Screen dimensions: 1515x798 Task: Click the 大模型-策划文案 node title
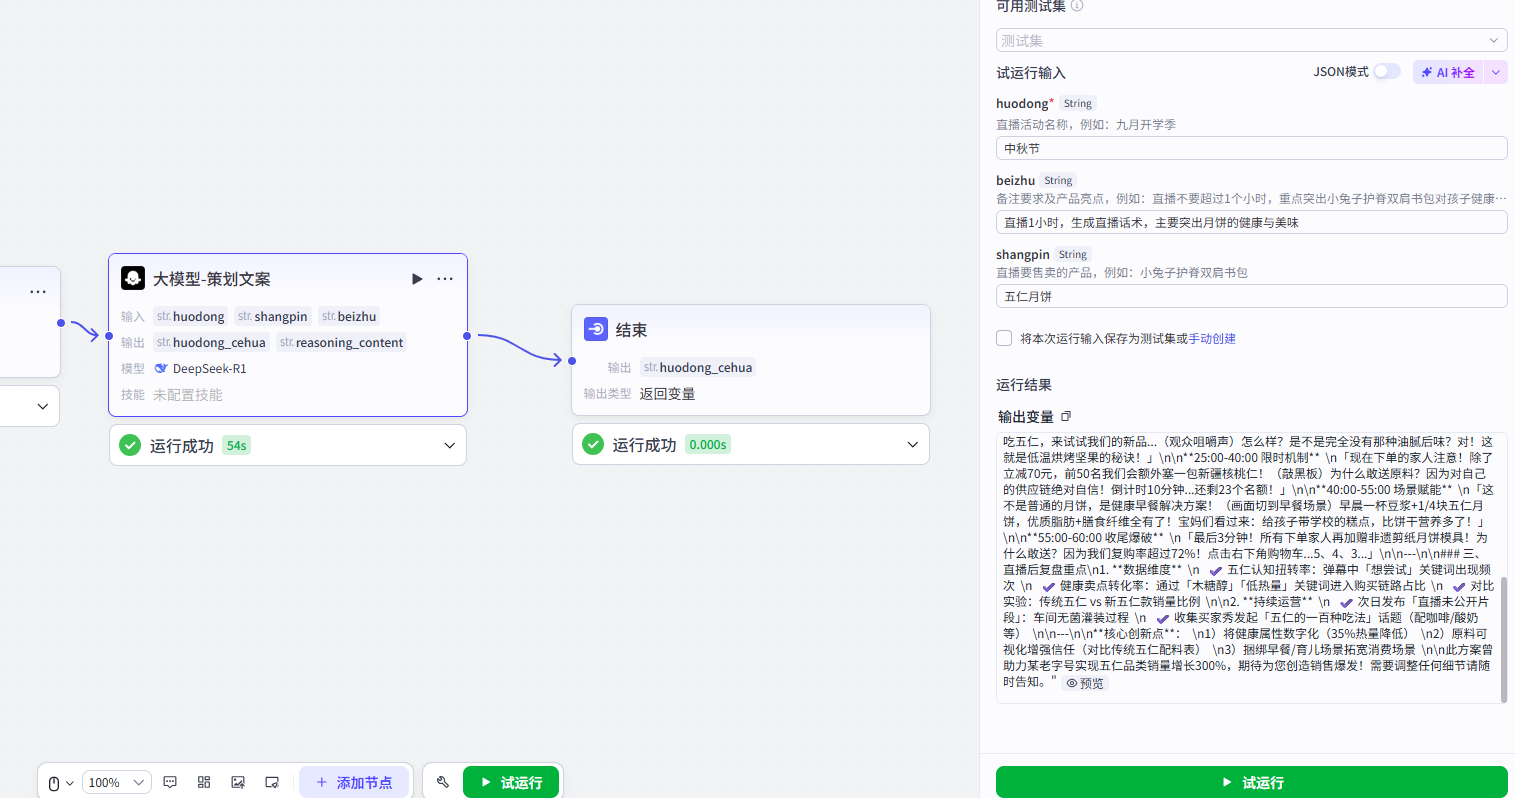tap(211, 279)
